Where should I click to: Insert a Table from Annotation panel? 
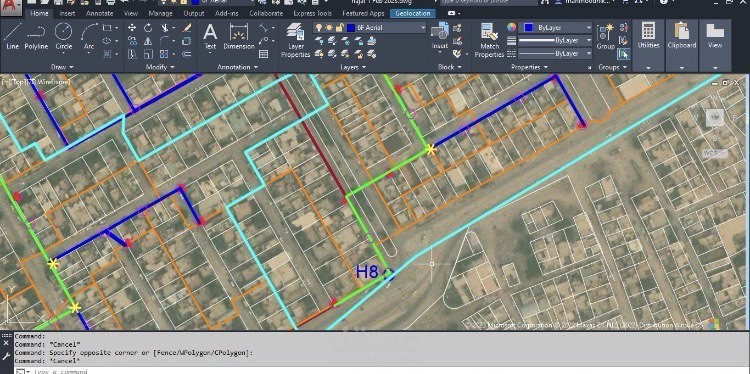click(263, 54)
